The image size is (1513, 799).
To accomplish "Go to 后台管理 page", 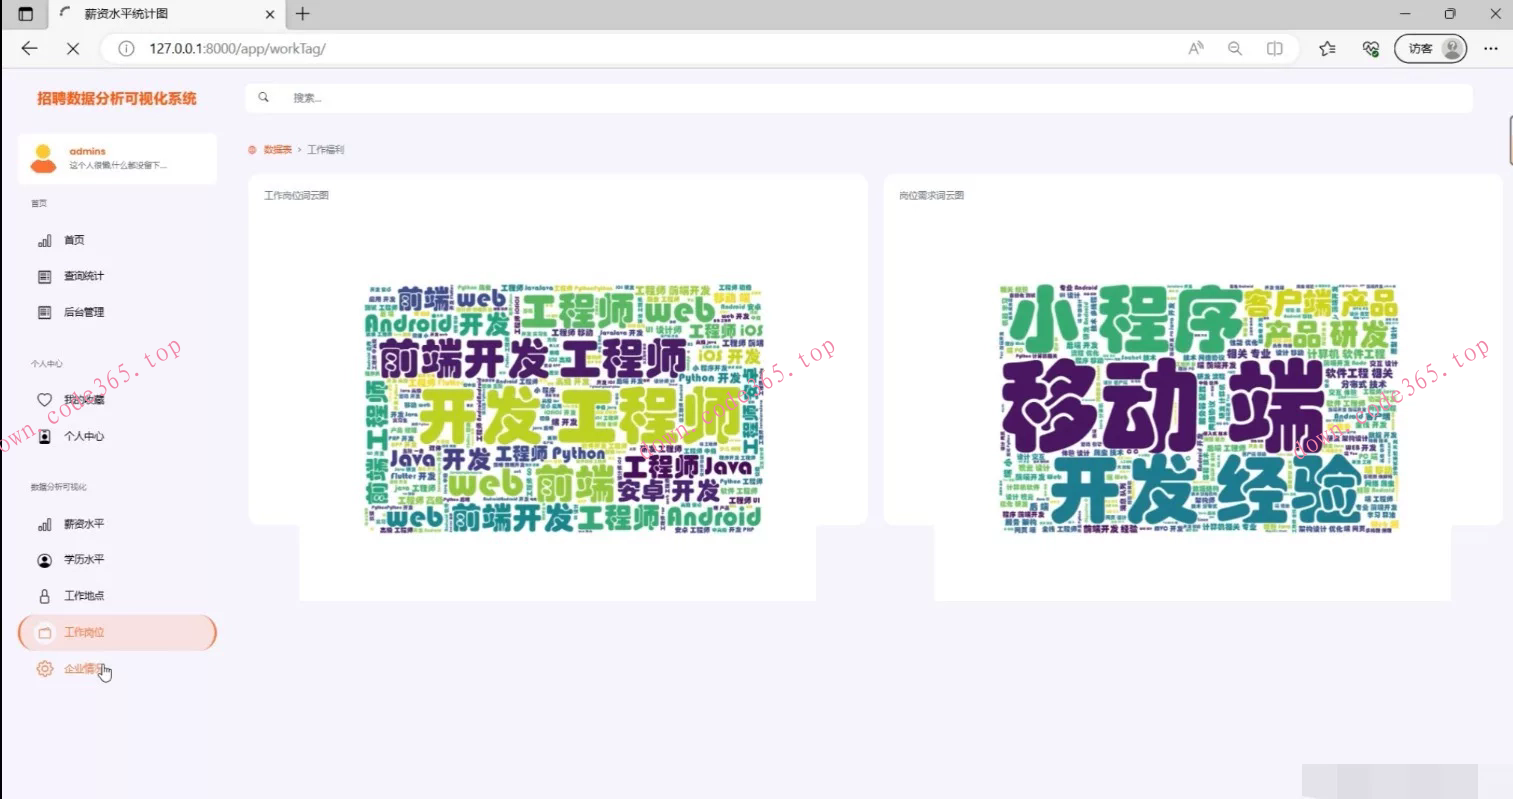I will [x=83, y=313].
